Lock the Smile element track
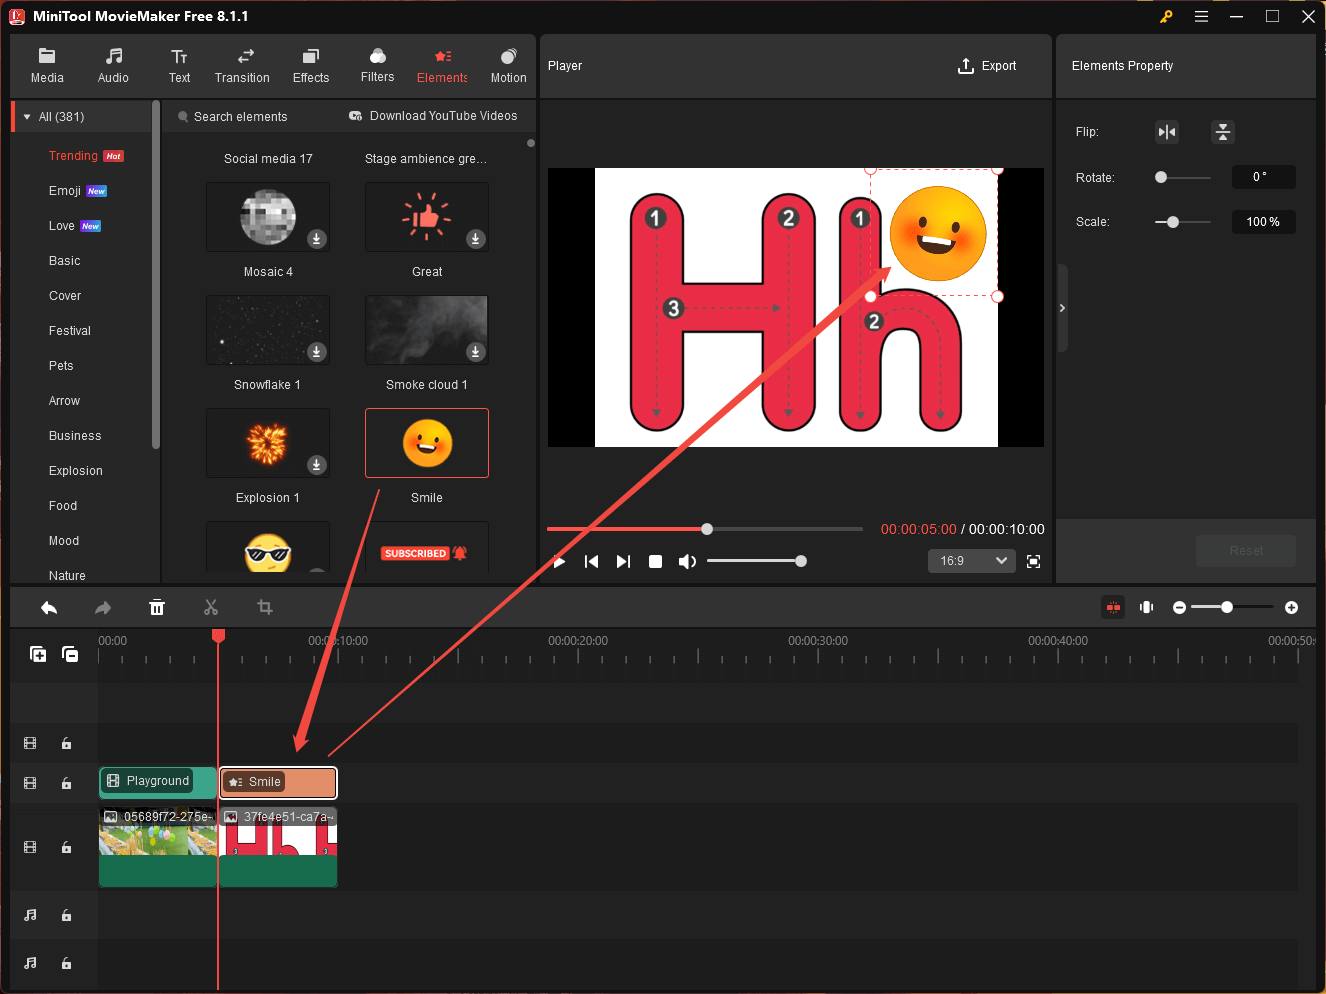The height and width of the screenshot is (994, 1326). coord(66,783)
